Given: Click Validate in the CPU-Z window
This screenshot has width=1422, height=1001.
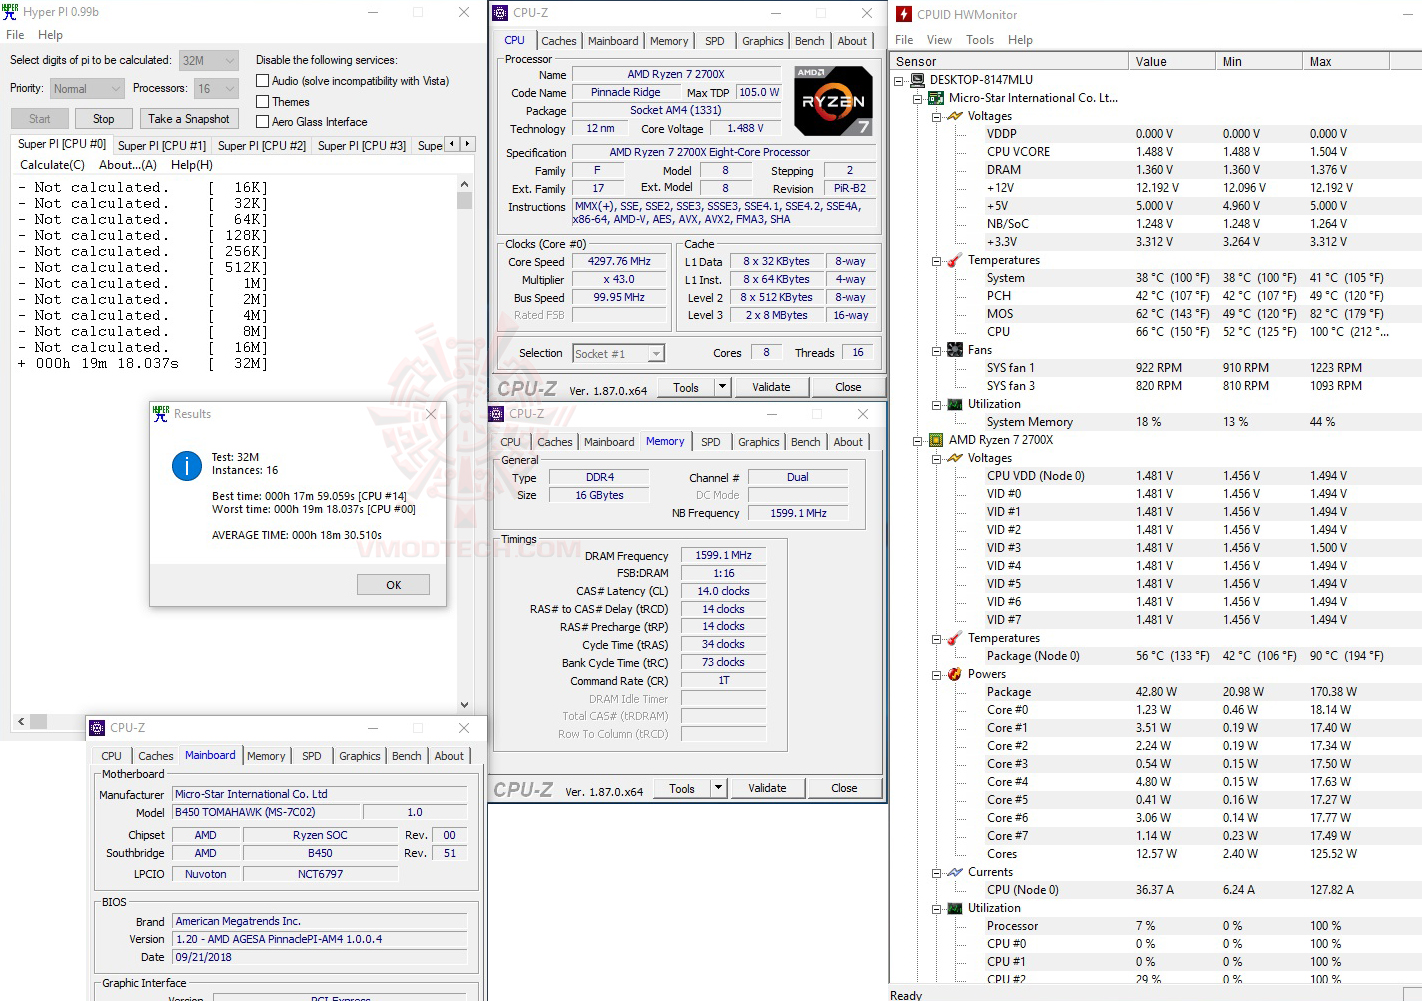Looking at the screenshot, I should click(771, 386).
